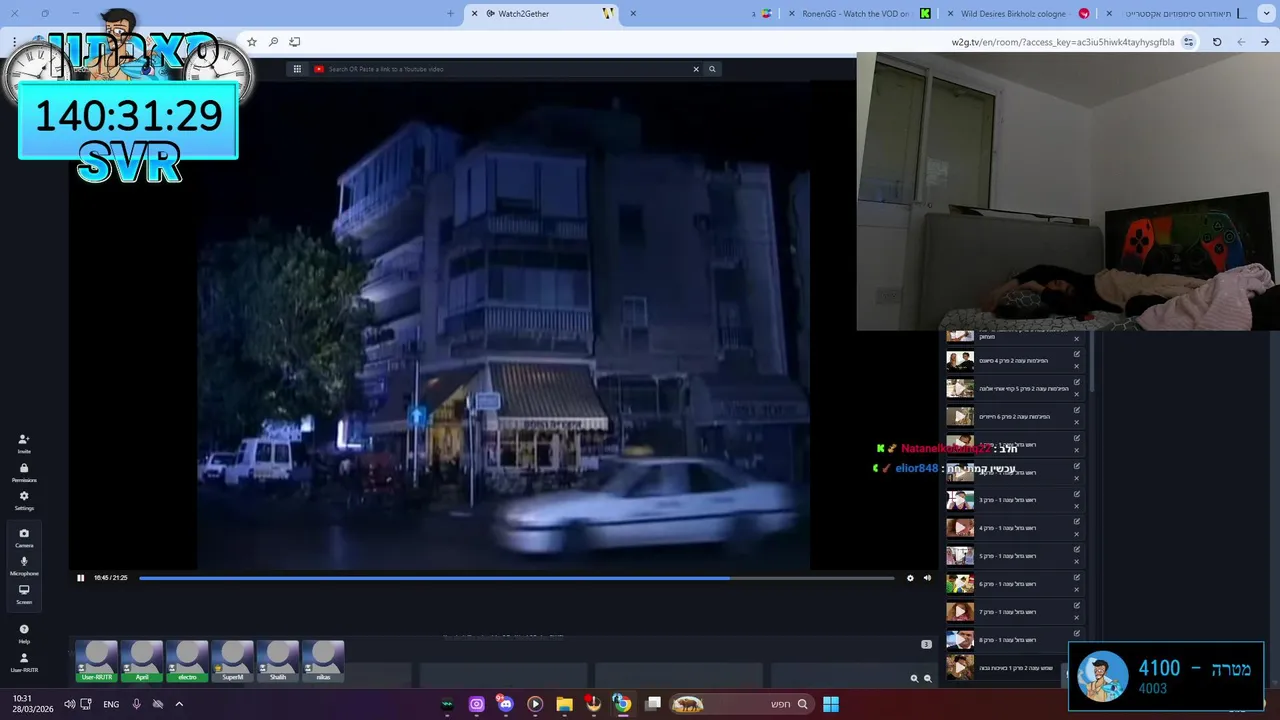The image size is (1280, 720).
Task: Switch to Wild Desires Birkholz cologne tab
Action: click(x=1020, y=13)
